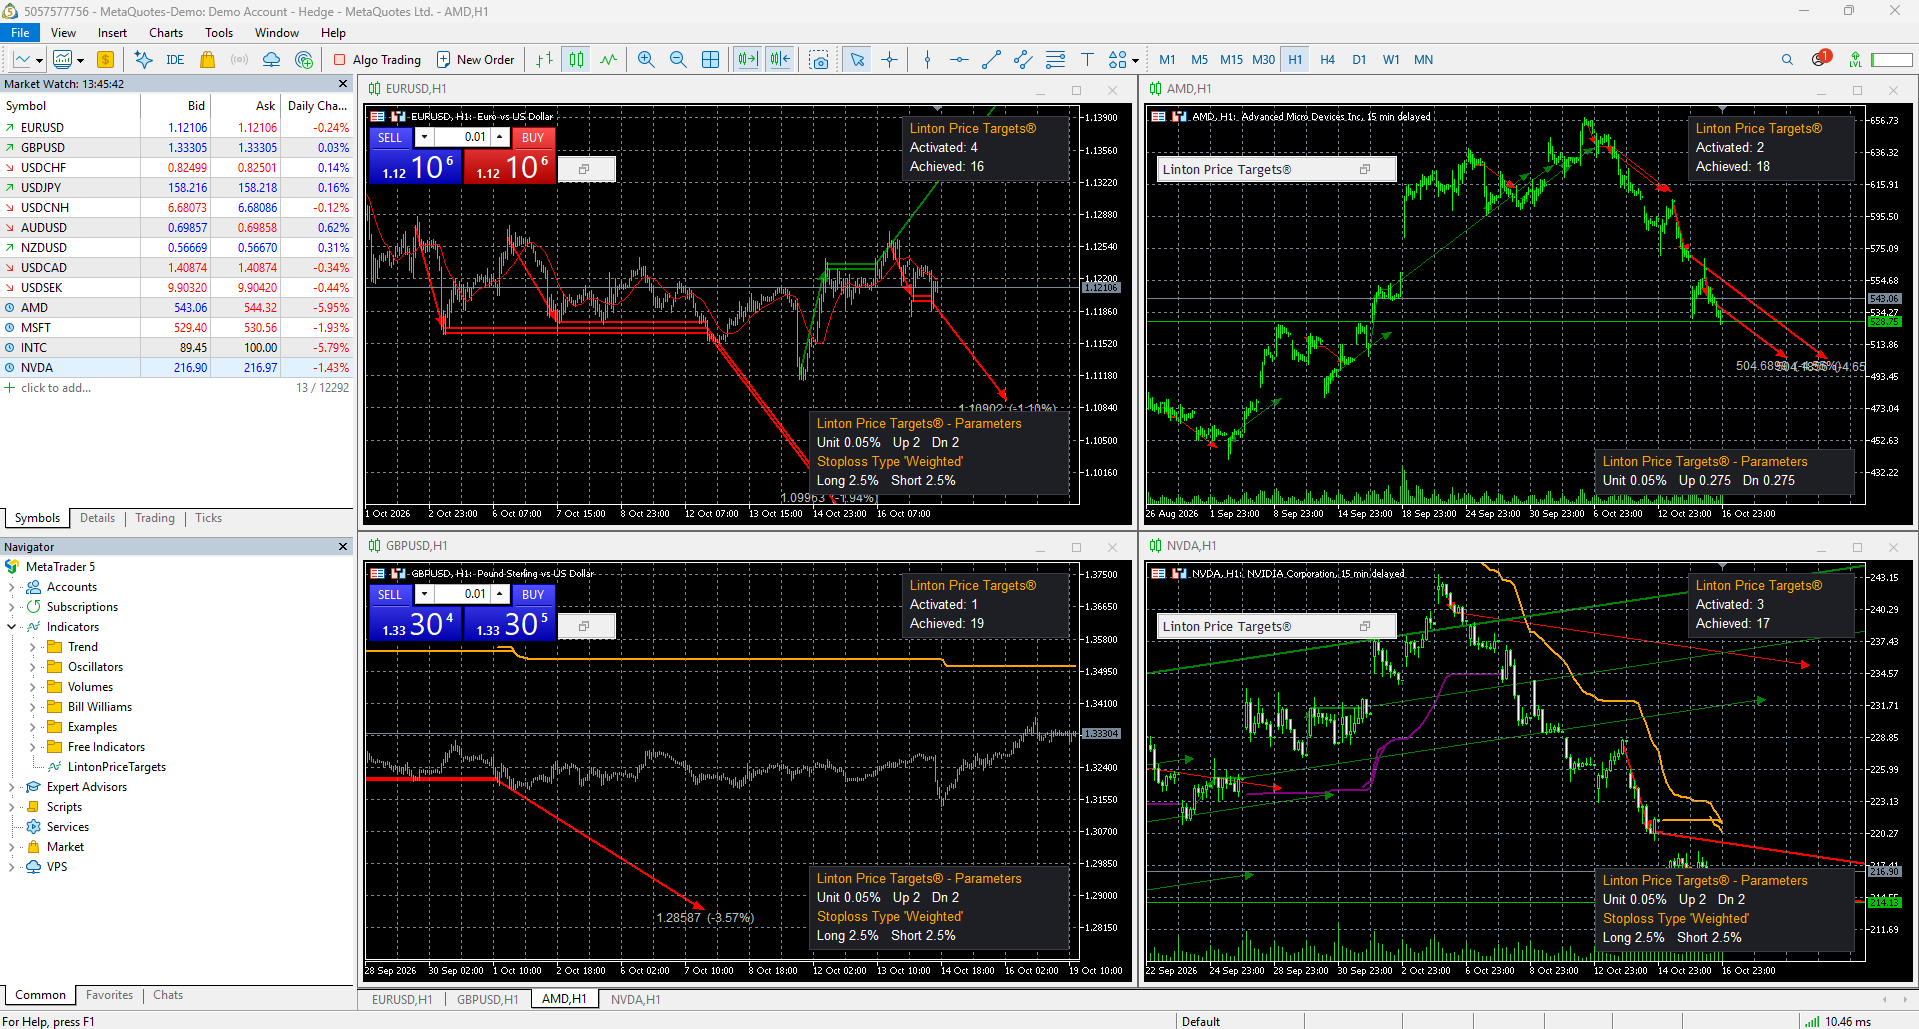Click the EURUSD volume input field
This screenshot has height=1029, width=1919.
pos(462,137)
